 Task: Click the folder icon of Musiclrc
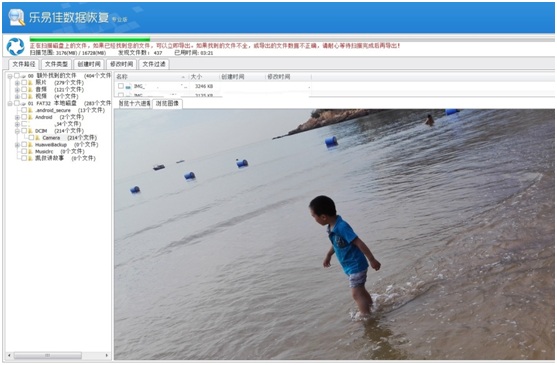[31, 151]
